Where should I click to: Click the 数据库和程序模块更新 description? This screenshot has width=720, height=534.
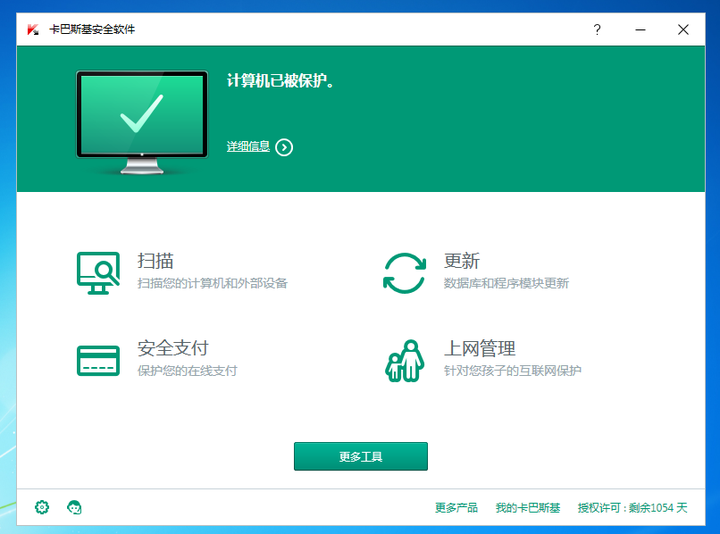506,283
